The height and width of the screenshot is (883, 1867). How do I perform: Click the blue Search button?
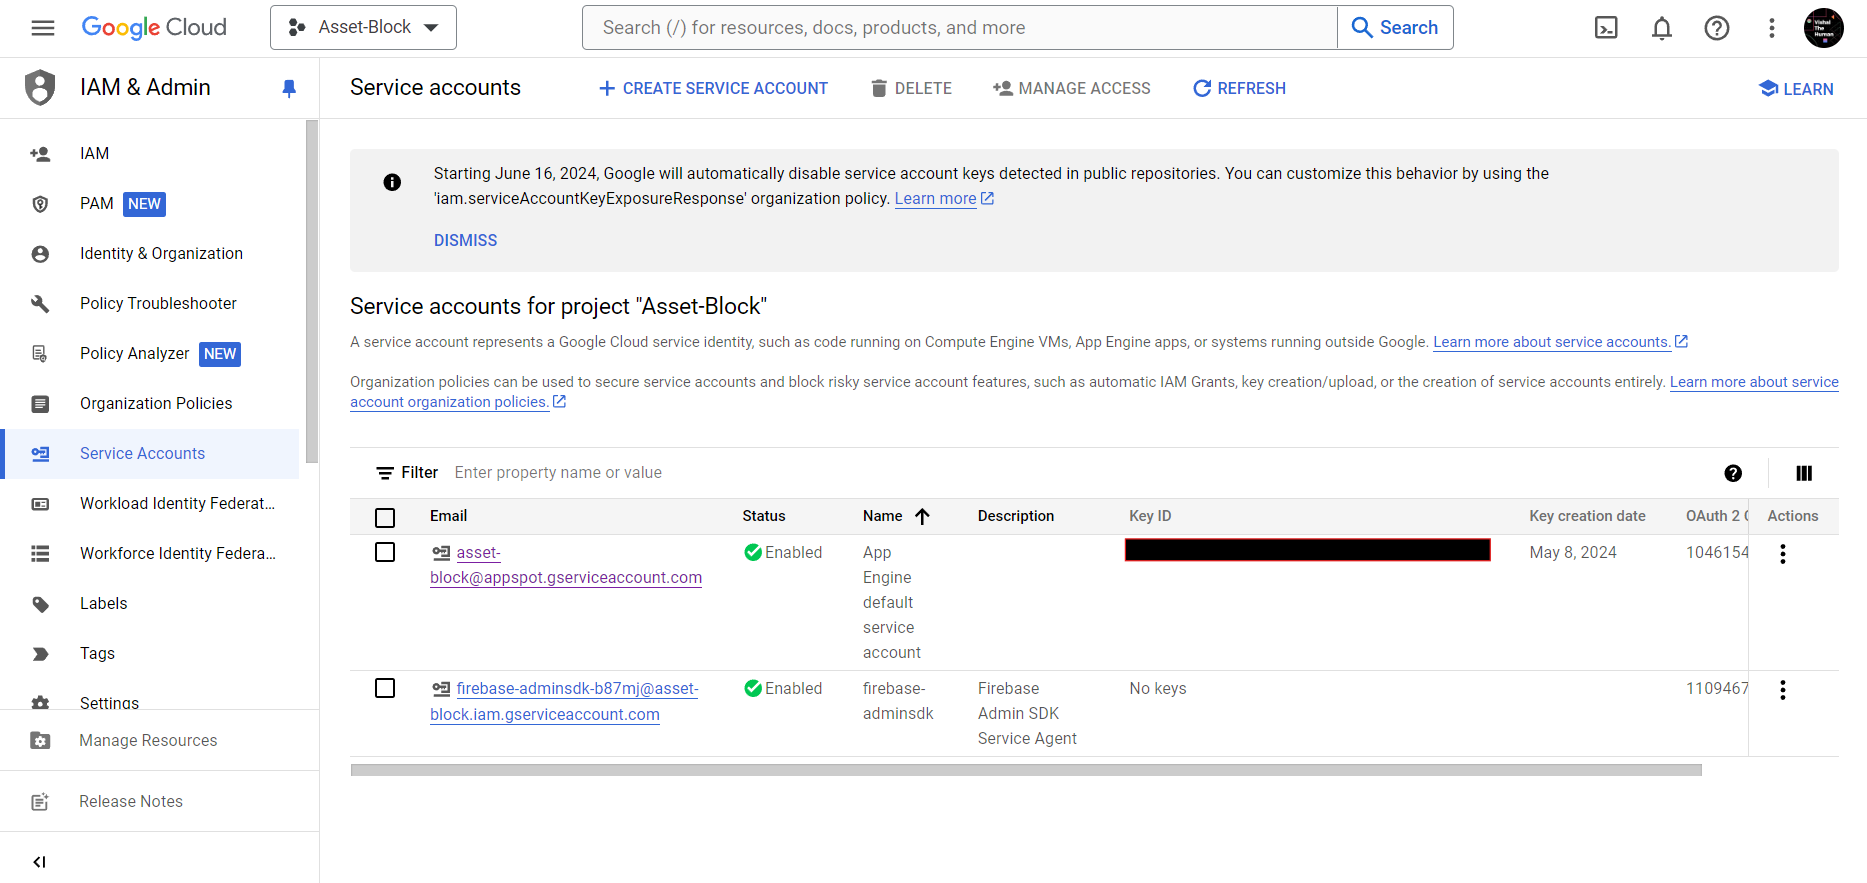(1395, 28)
